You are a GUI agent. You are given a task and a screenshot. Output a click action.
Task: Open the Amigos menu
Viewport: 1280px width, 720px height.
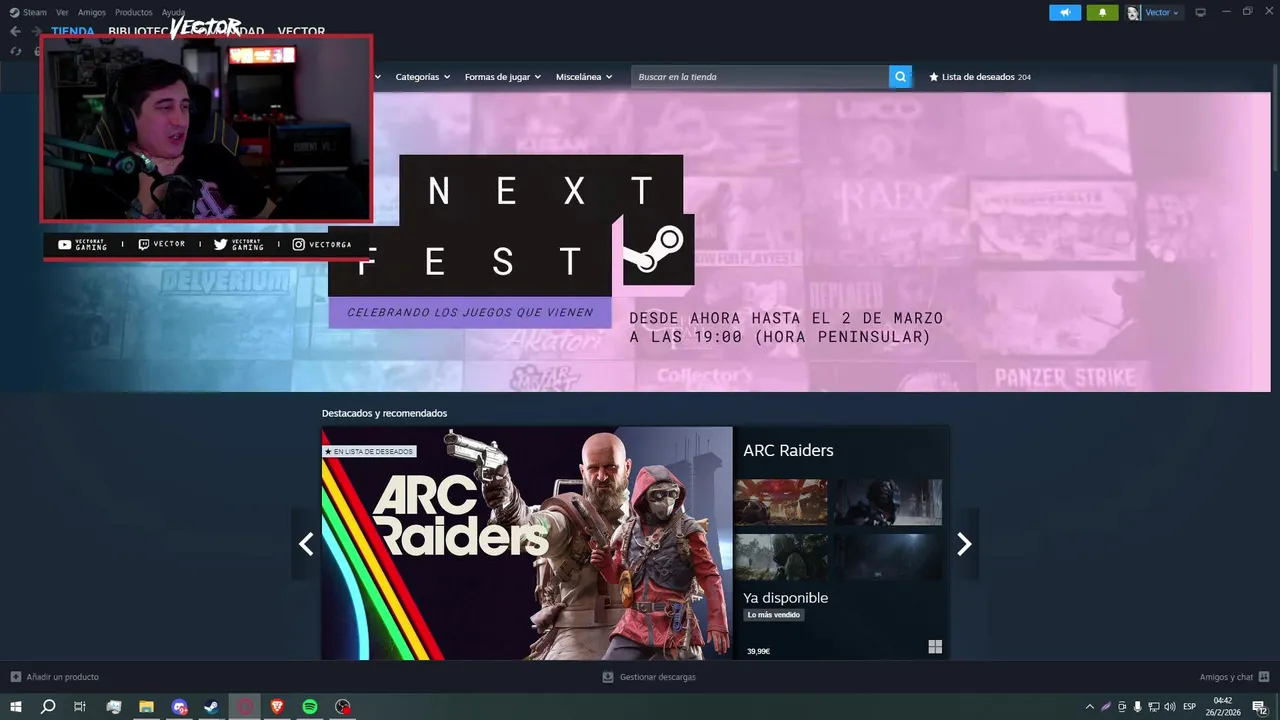[x=92, y=12]
